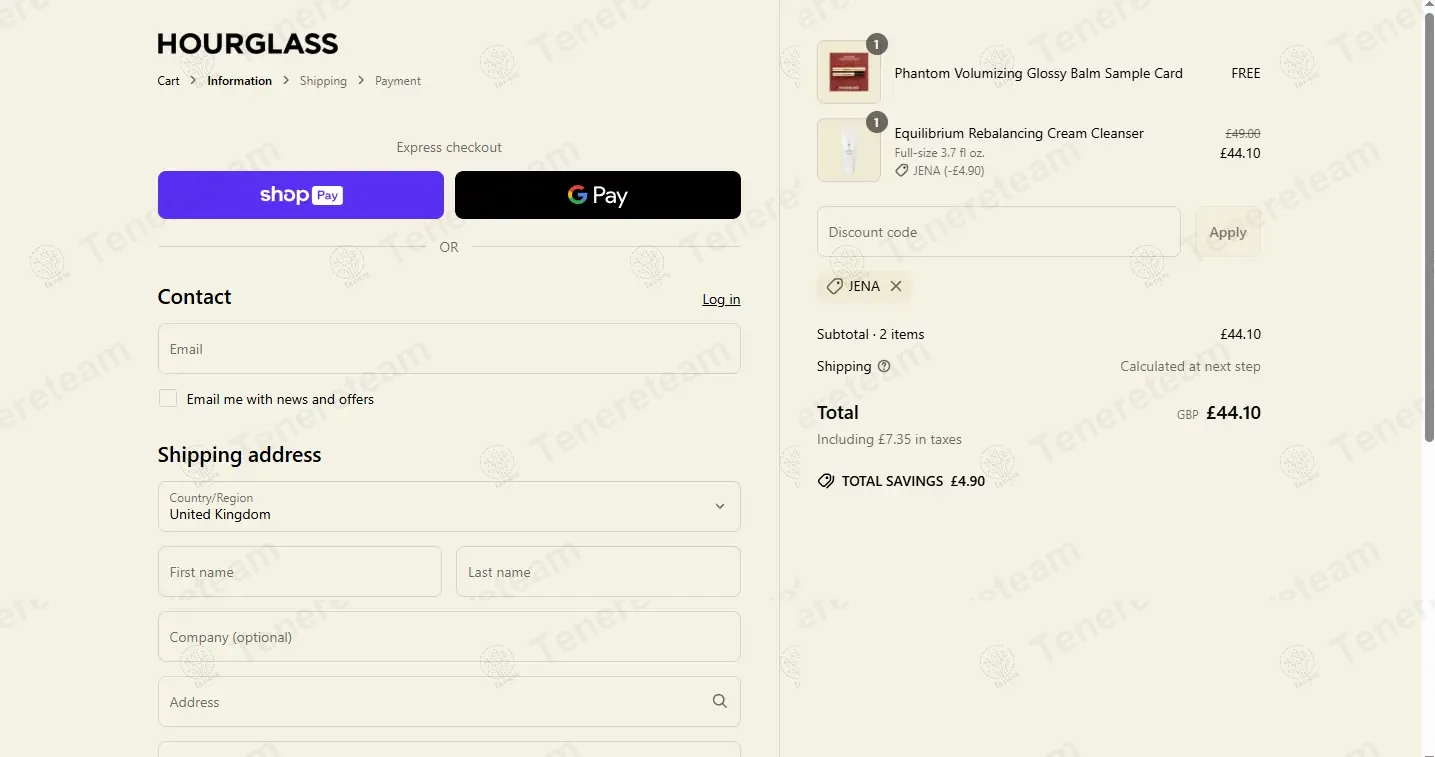Click into the Company (optional) field
This screenshot has width=1435, height=757.
click(449, 637)
